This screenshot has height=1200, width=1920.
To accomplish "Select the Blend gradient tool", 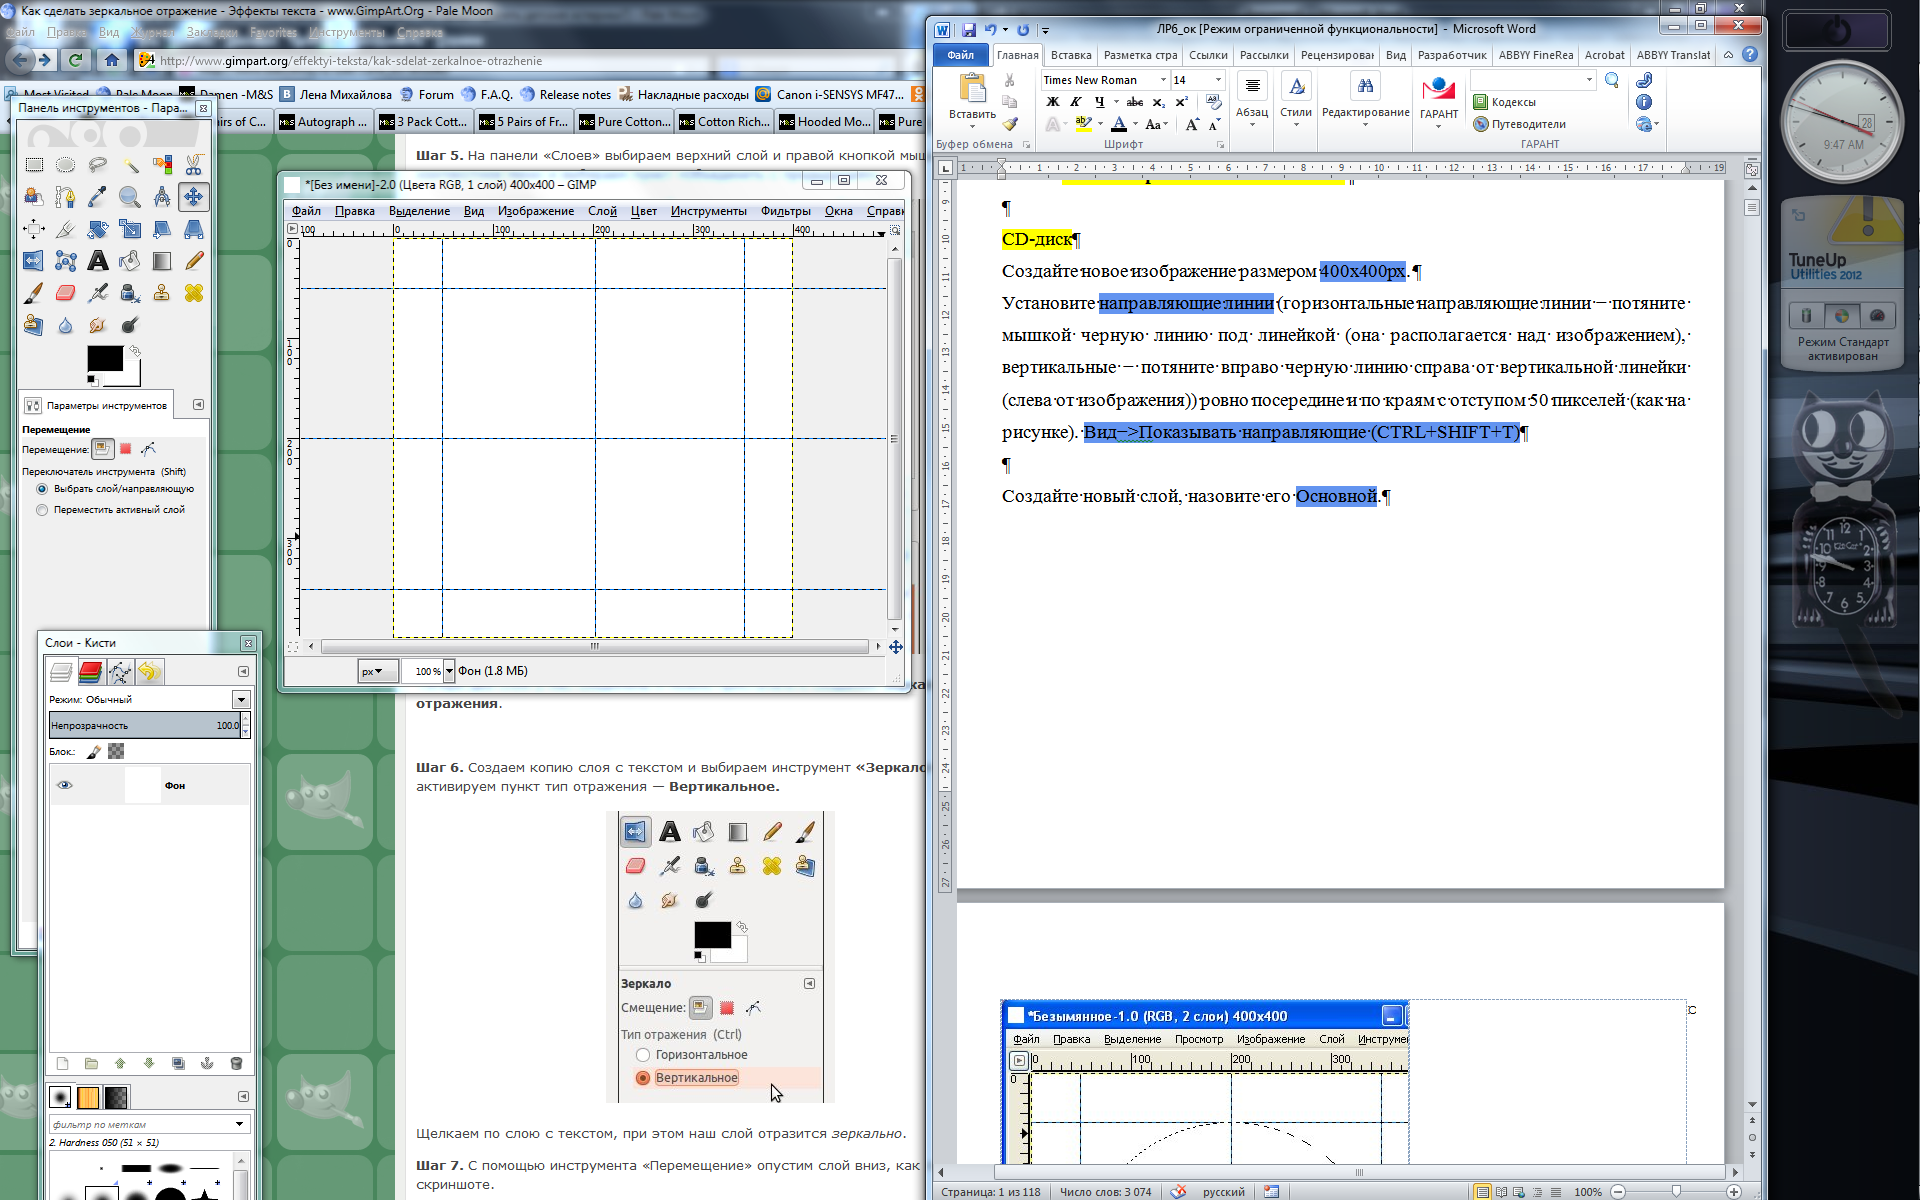I will point(162,261).
